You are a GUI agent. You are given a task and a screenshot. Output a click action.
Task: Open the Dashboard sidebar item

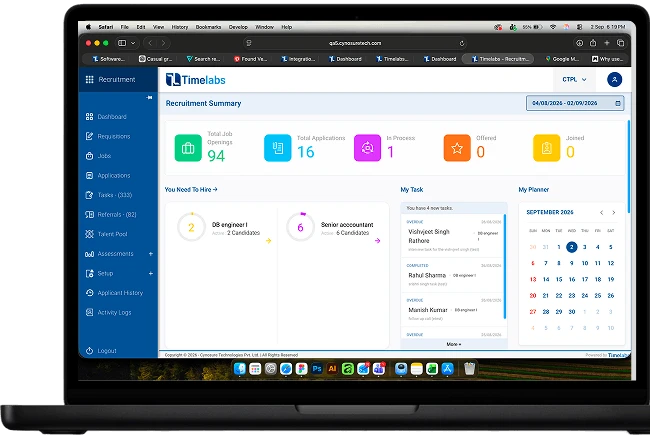[x=106, y=117]
